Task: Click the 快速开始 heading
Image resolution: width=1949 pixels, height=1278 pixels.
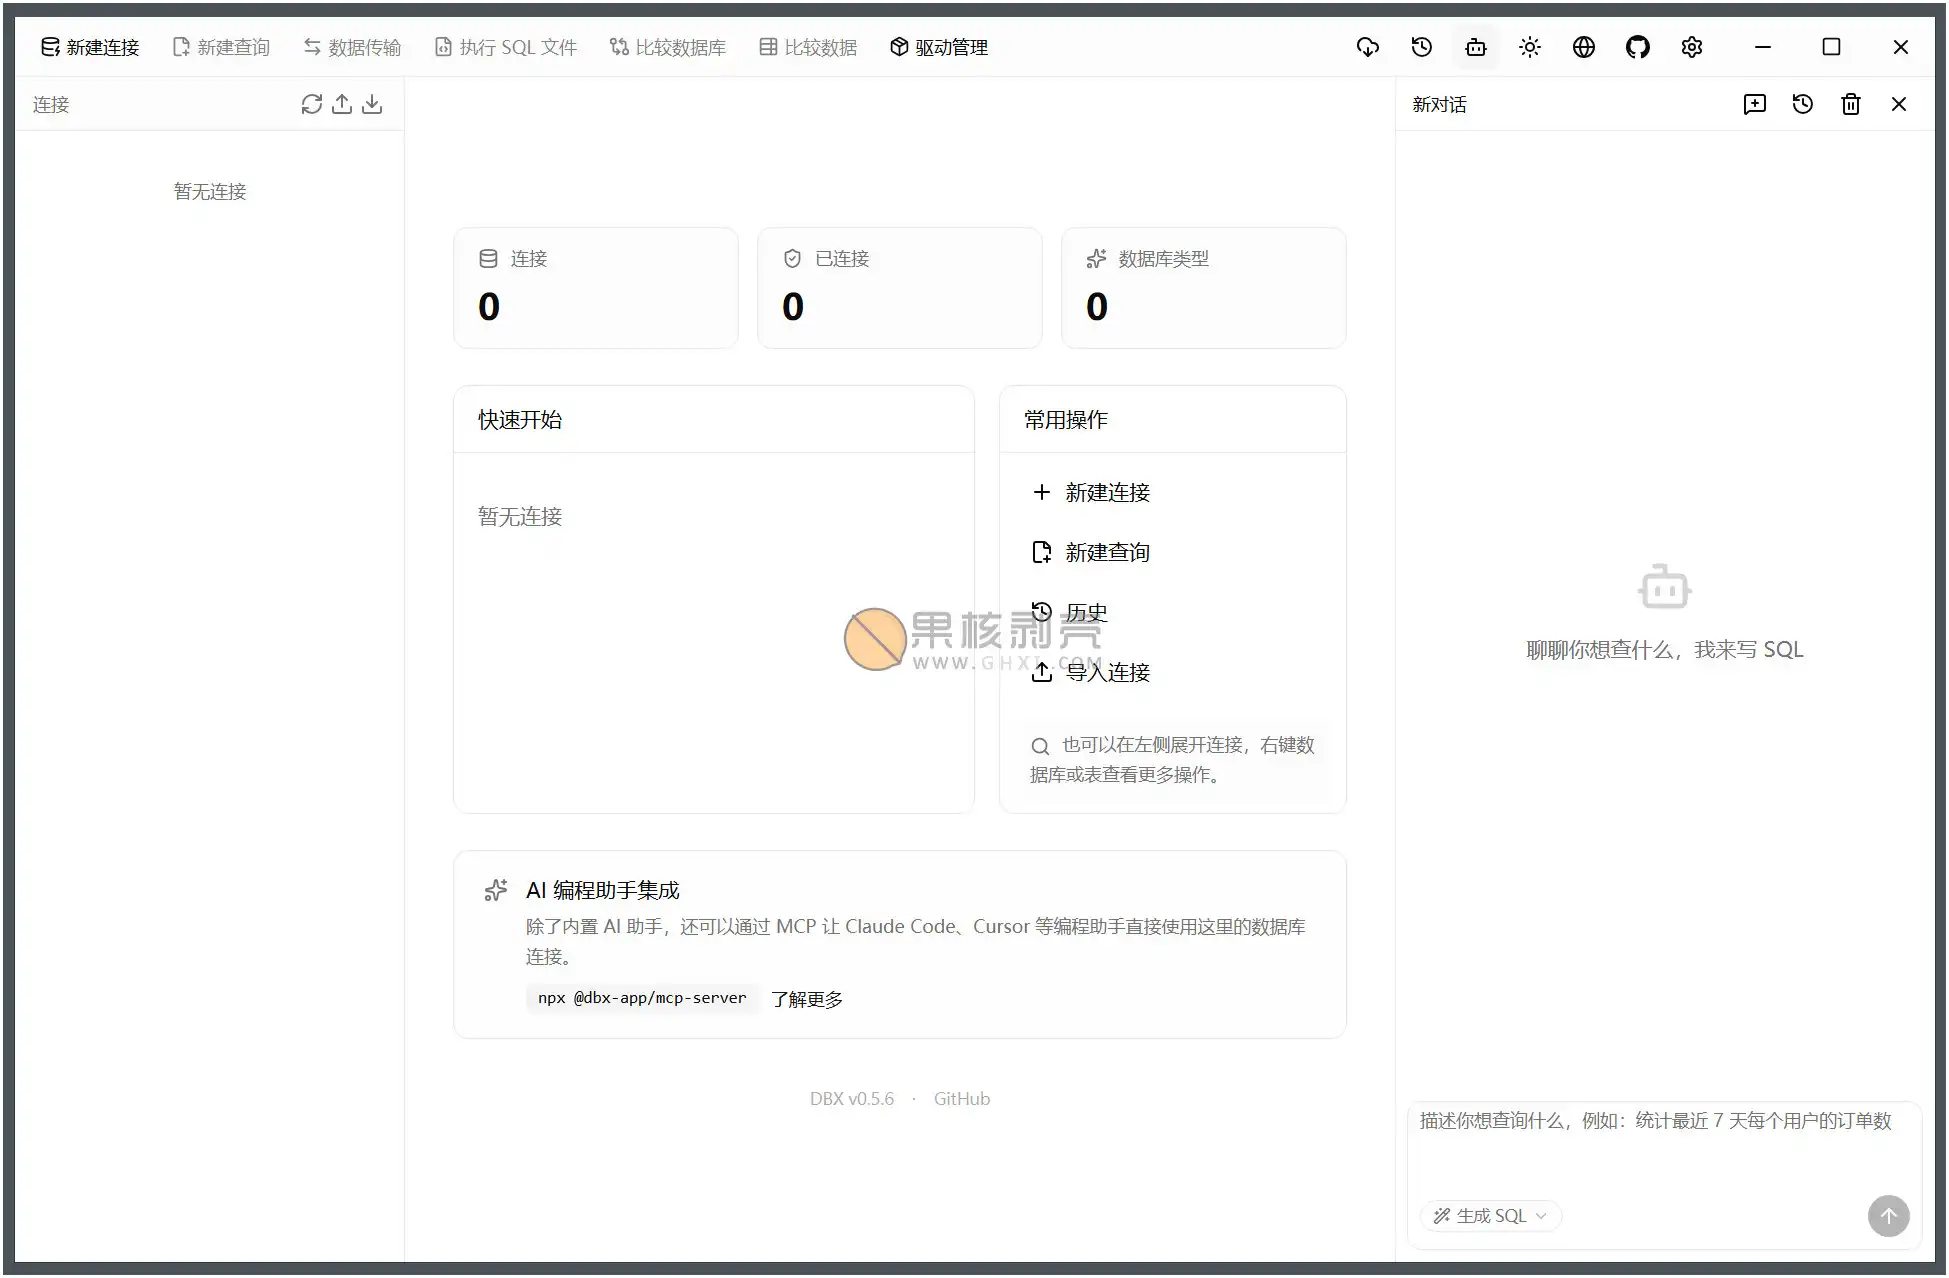Action: (520, 420)
